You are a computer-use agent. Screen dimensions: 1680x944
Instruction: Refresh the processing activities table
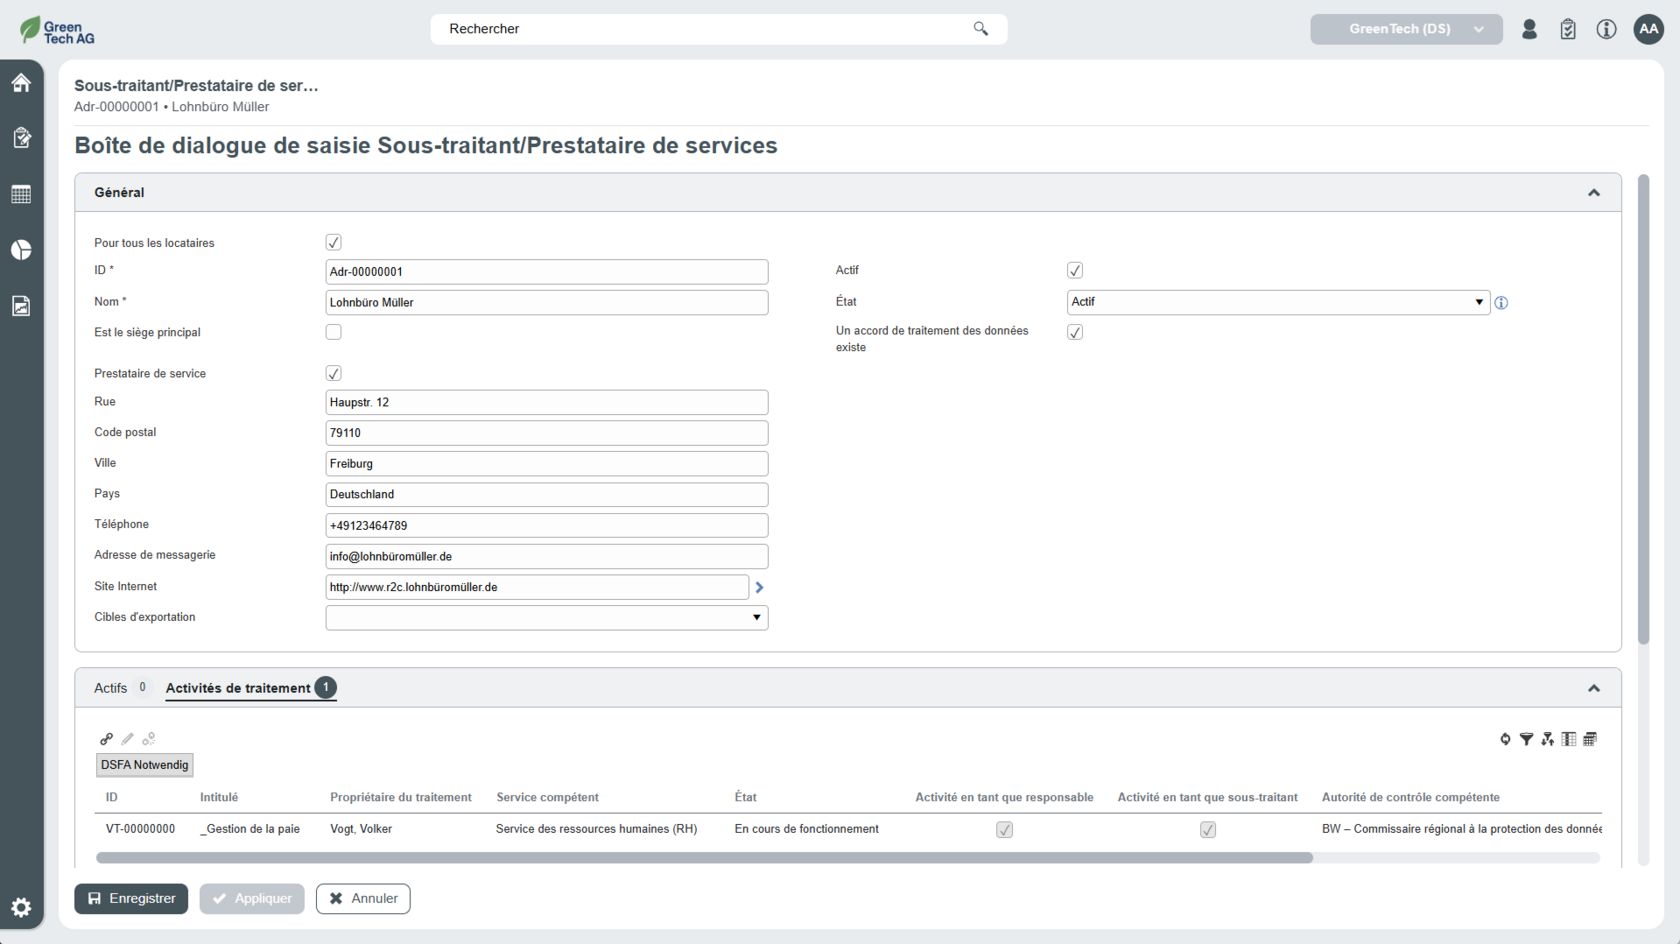[x=1505, y=739]
